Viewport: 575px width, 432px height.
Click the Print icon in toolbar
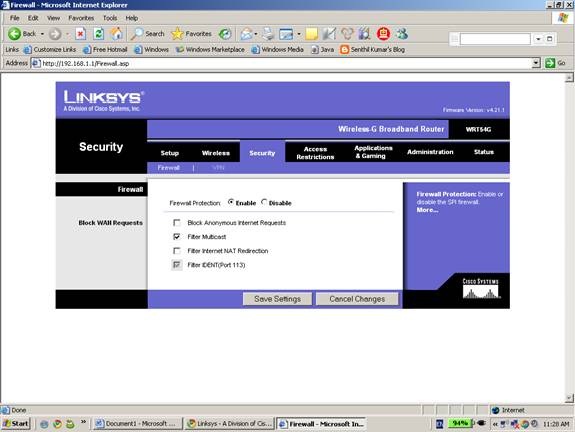268,34
